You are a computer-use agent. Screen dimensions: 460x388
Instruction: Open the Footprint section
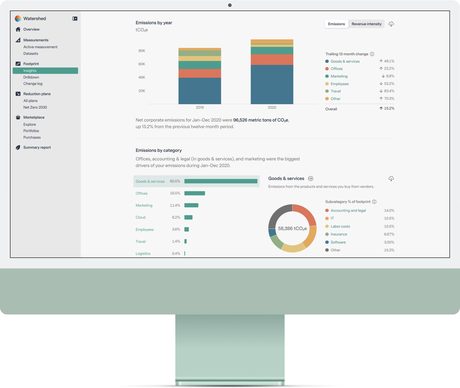pos(31,64)
